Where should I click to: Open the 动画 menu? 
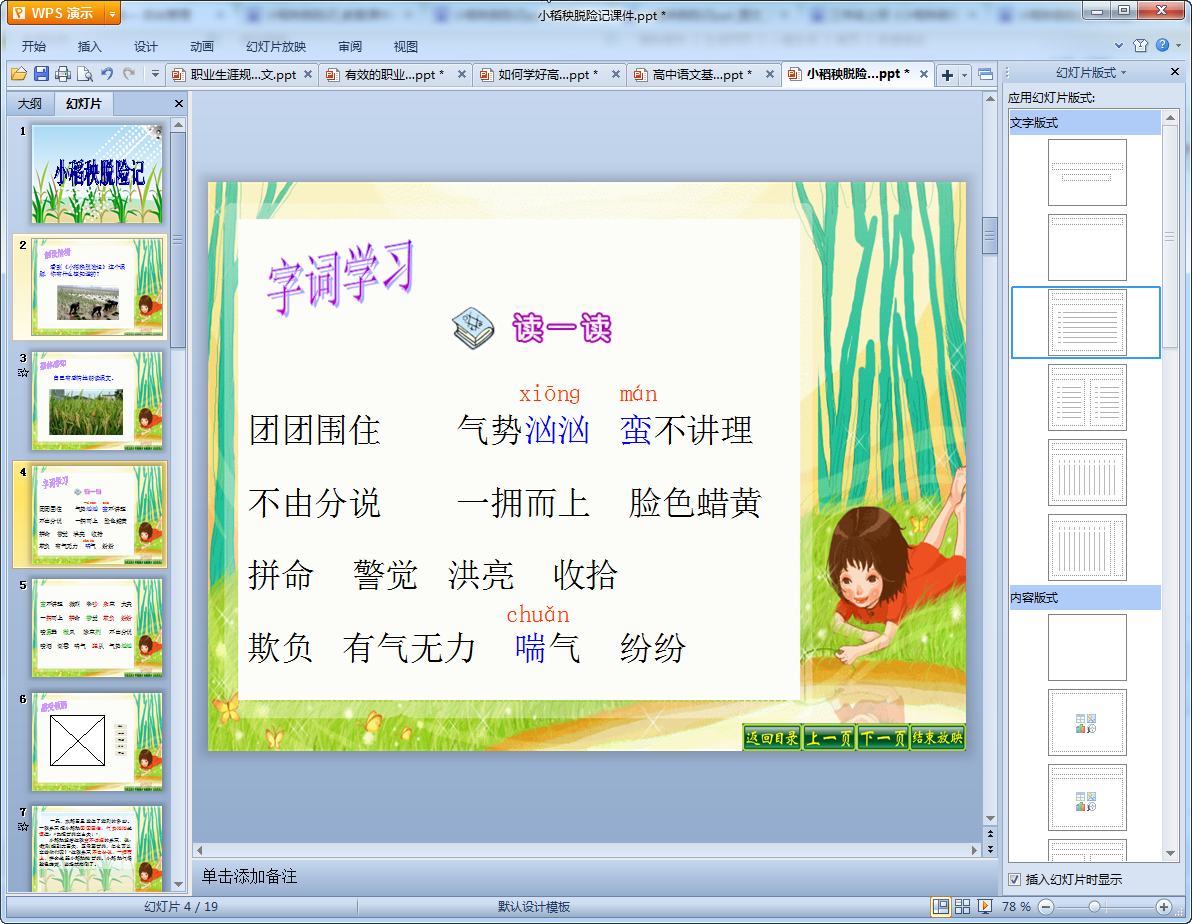[x=202, y=47]
